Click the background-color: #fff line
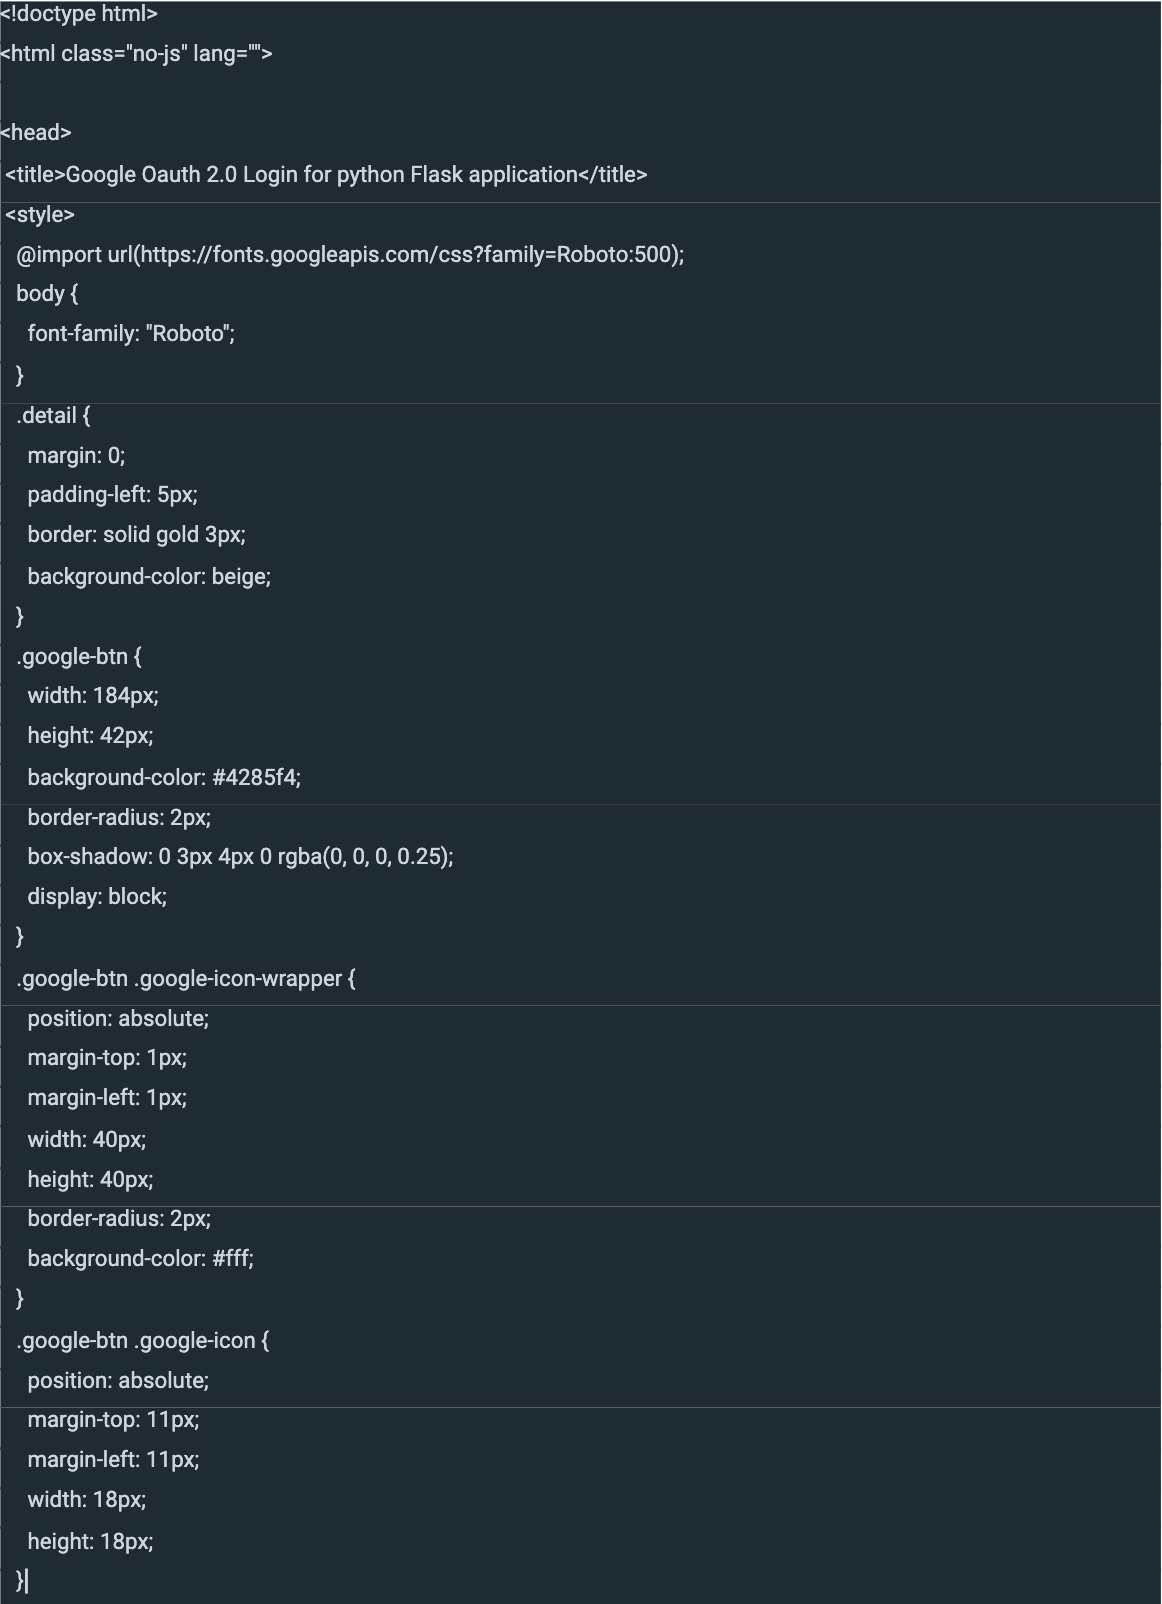The height and width of the screenshot is (1604, 1162). coord(140,1259)
